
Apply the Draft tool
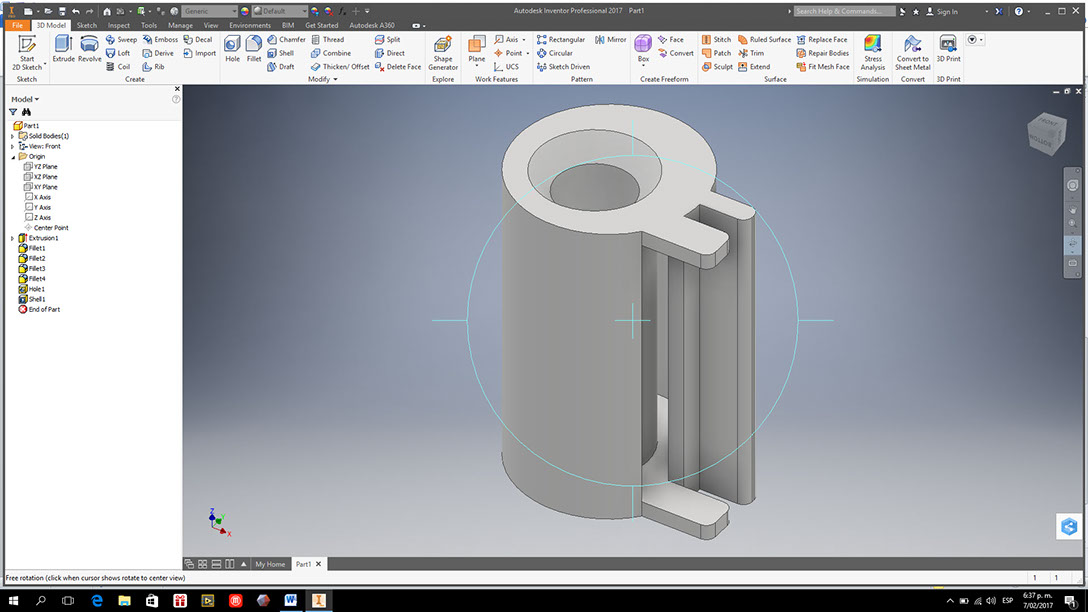click(x=281, y=67)
